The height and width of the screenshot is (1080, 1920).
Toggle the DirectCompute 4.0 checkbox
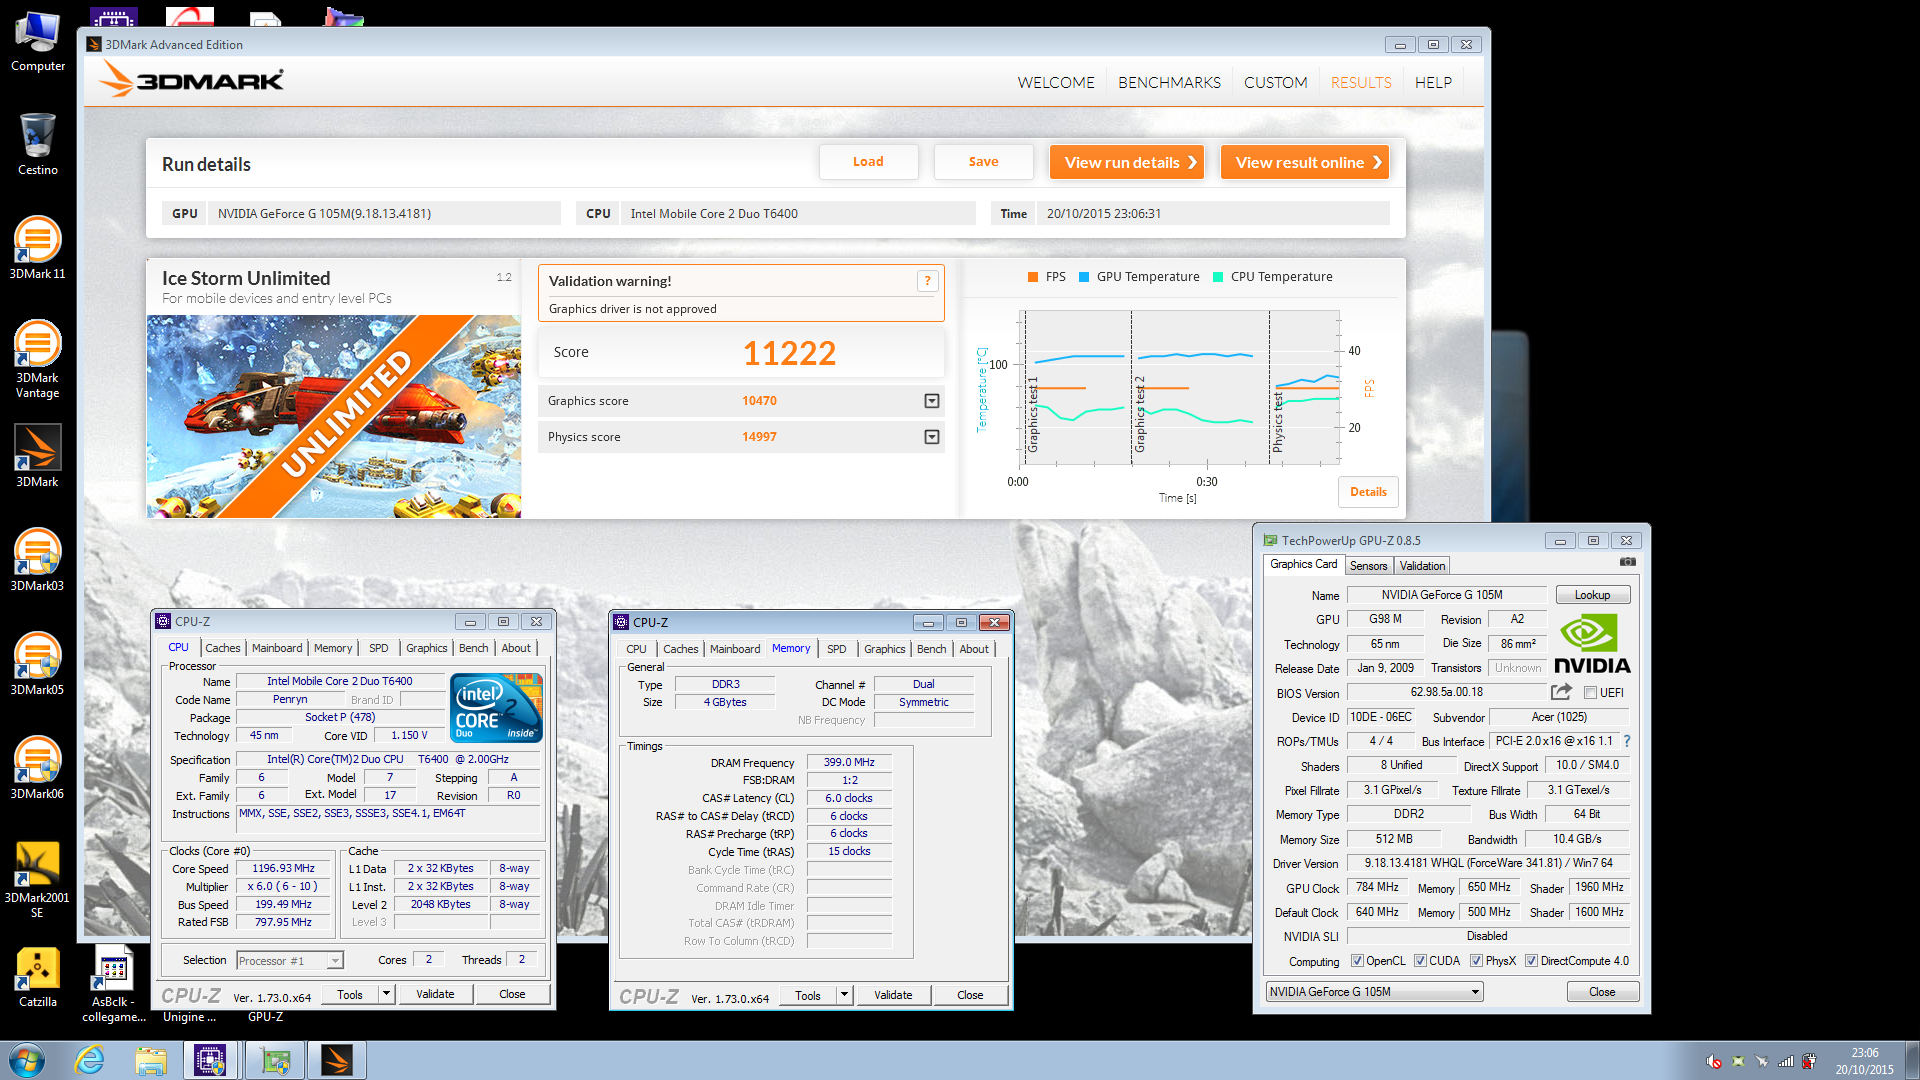[x=1531, y=961]
